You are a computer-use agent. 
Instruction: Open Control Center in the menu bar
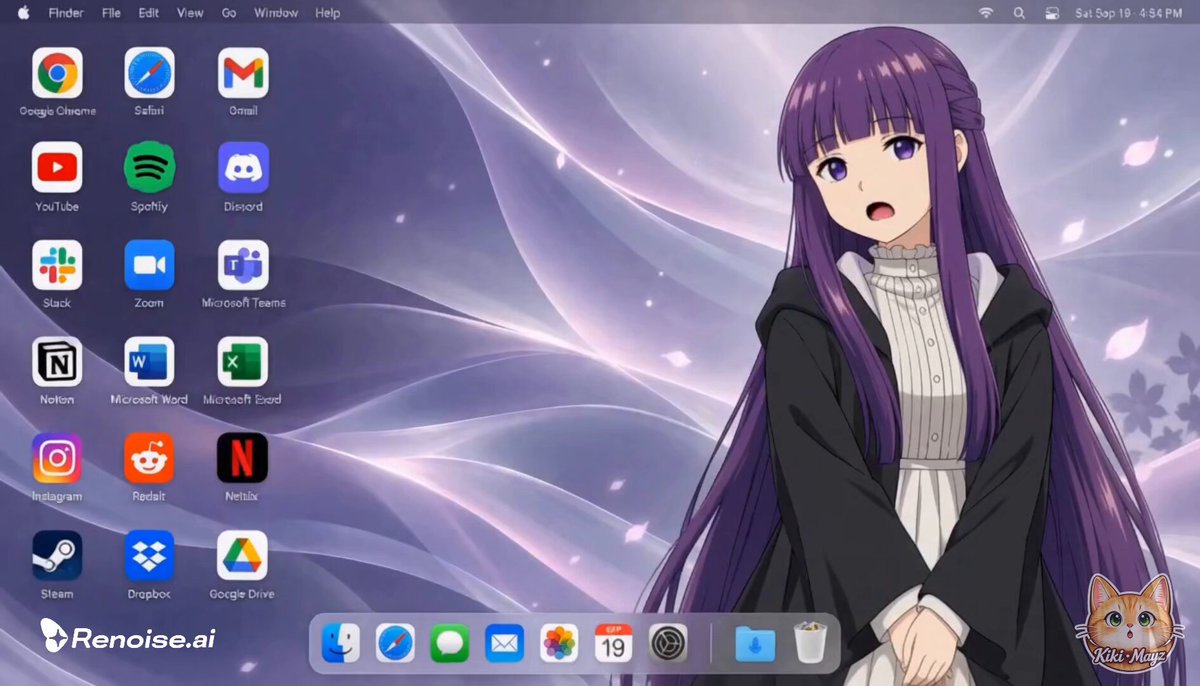click(x=1051, y=13)
